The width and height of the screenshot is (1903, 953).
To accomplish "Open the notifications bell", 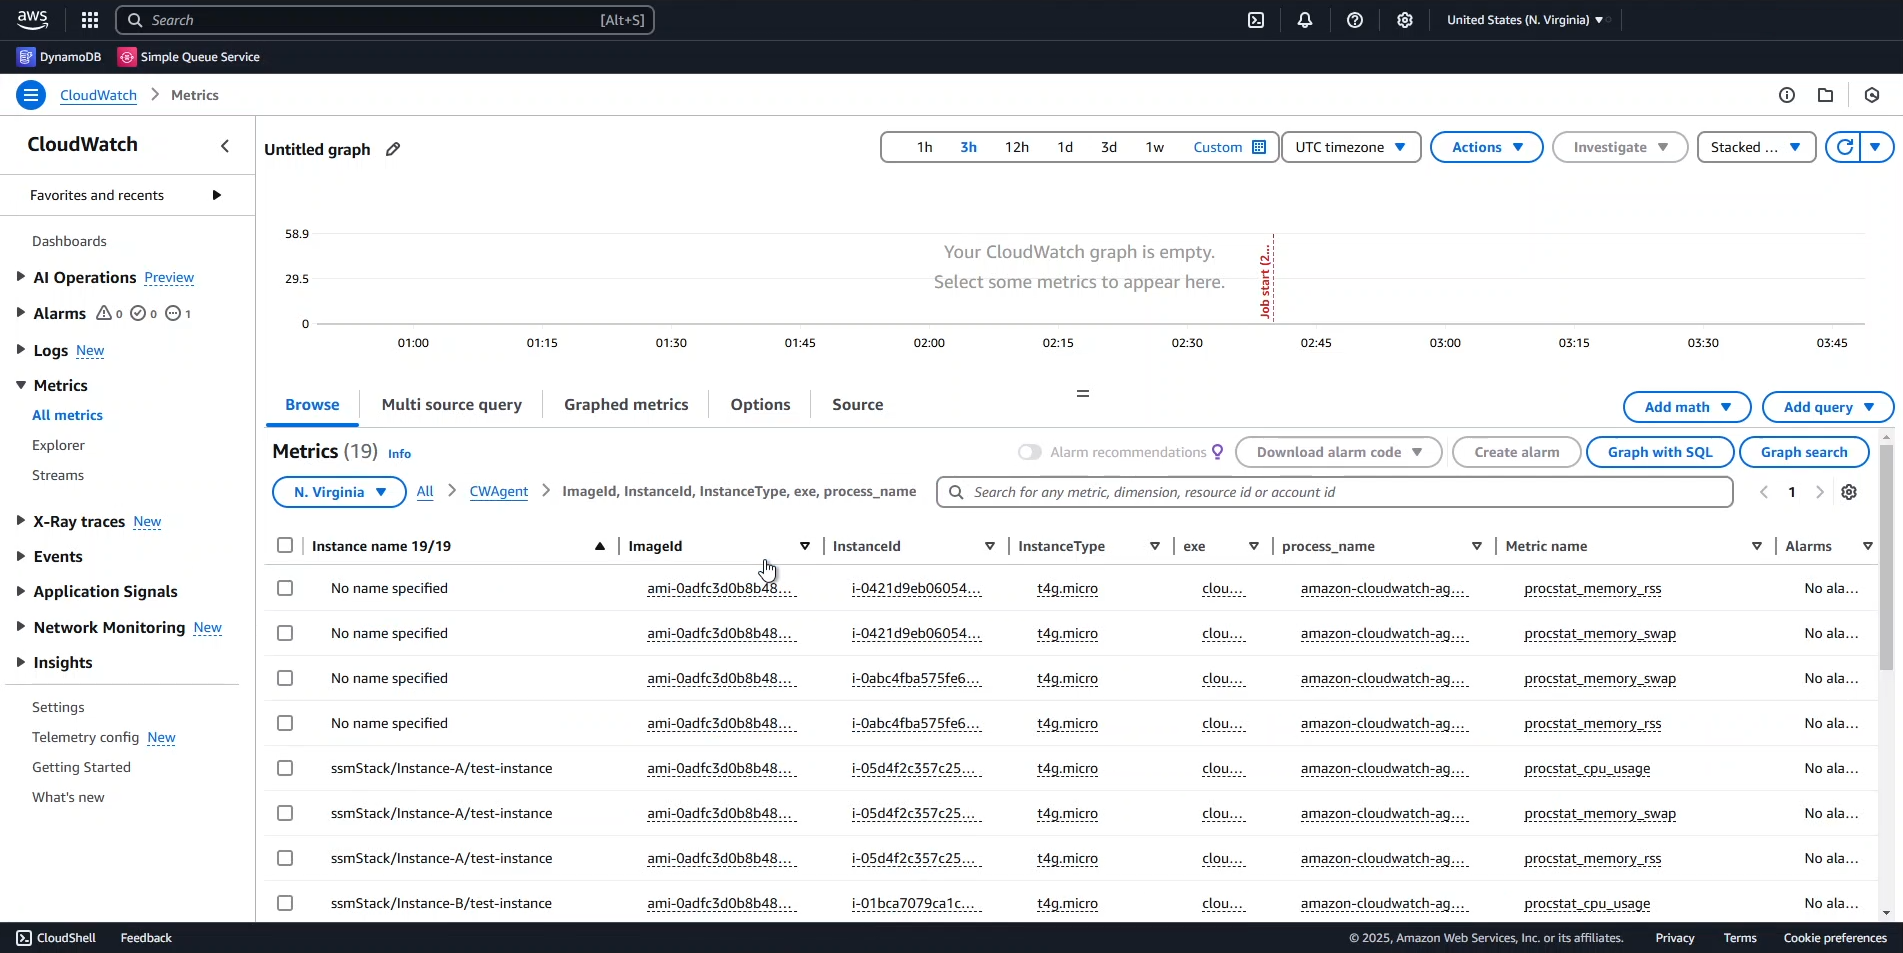I will coord(1305,20).
